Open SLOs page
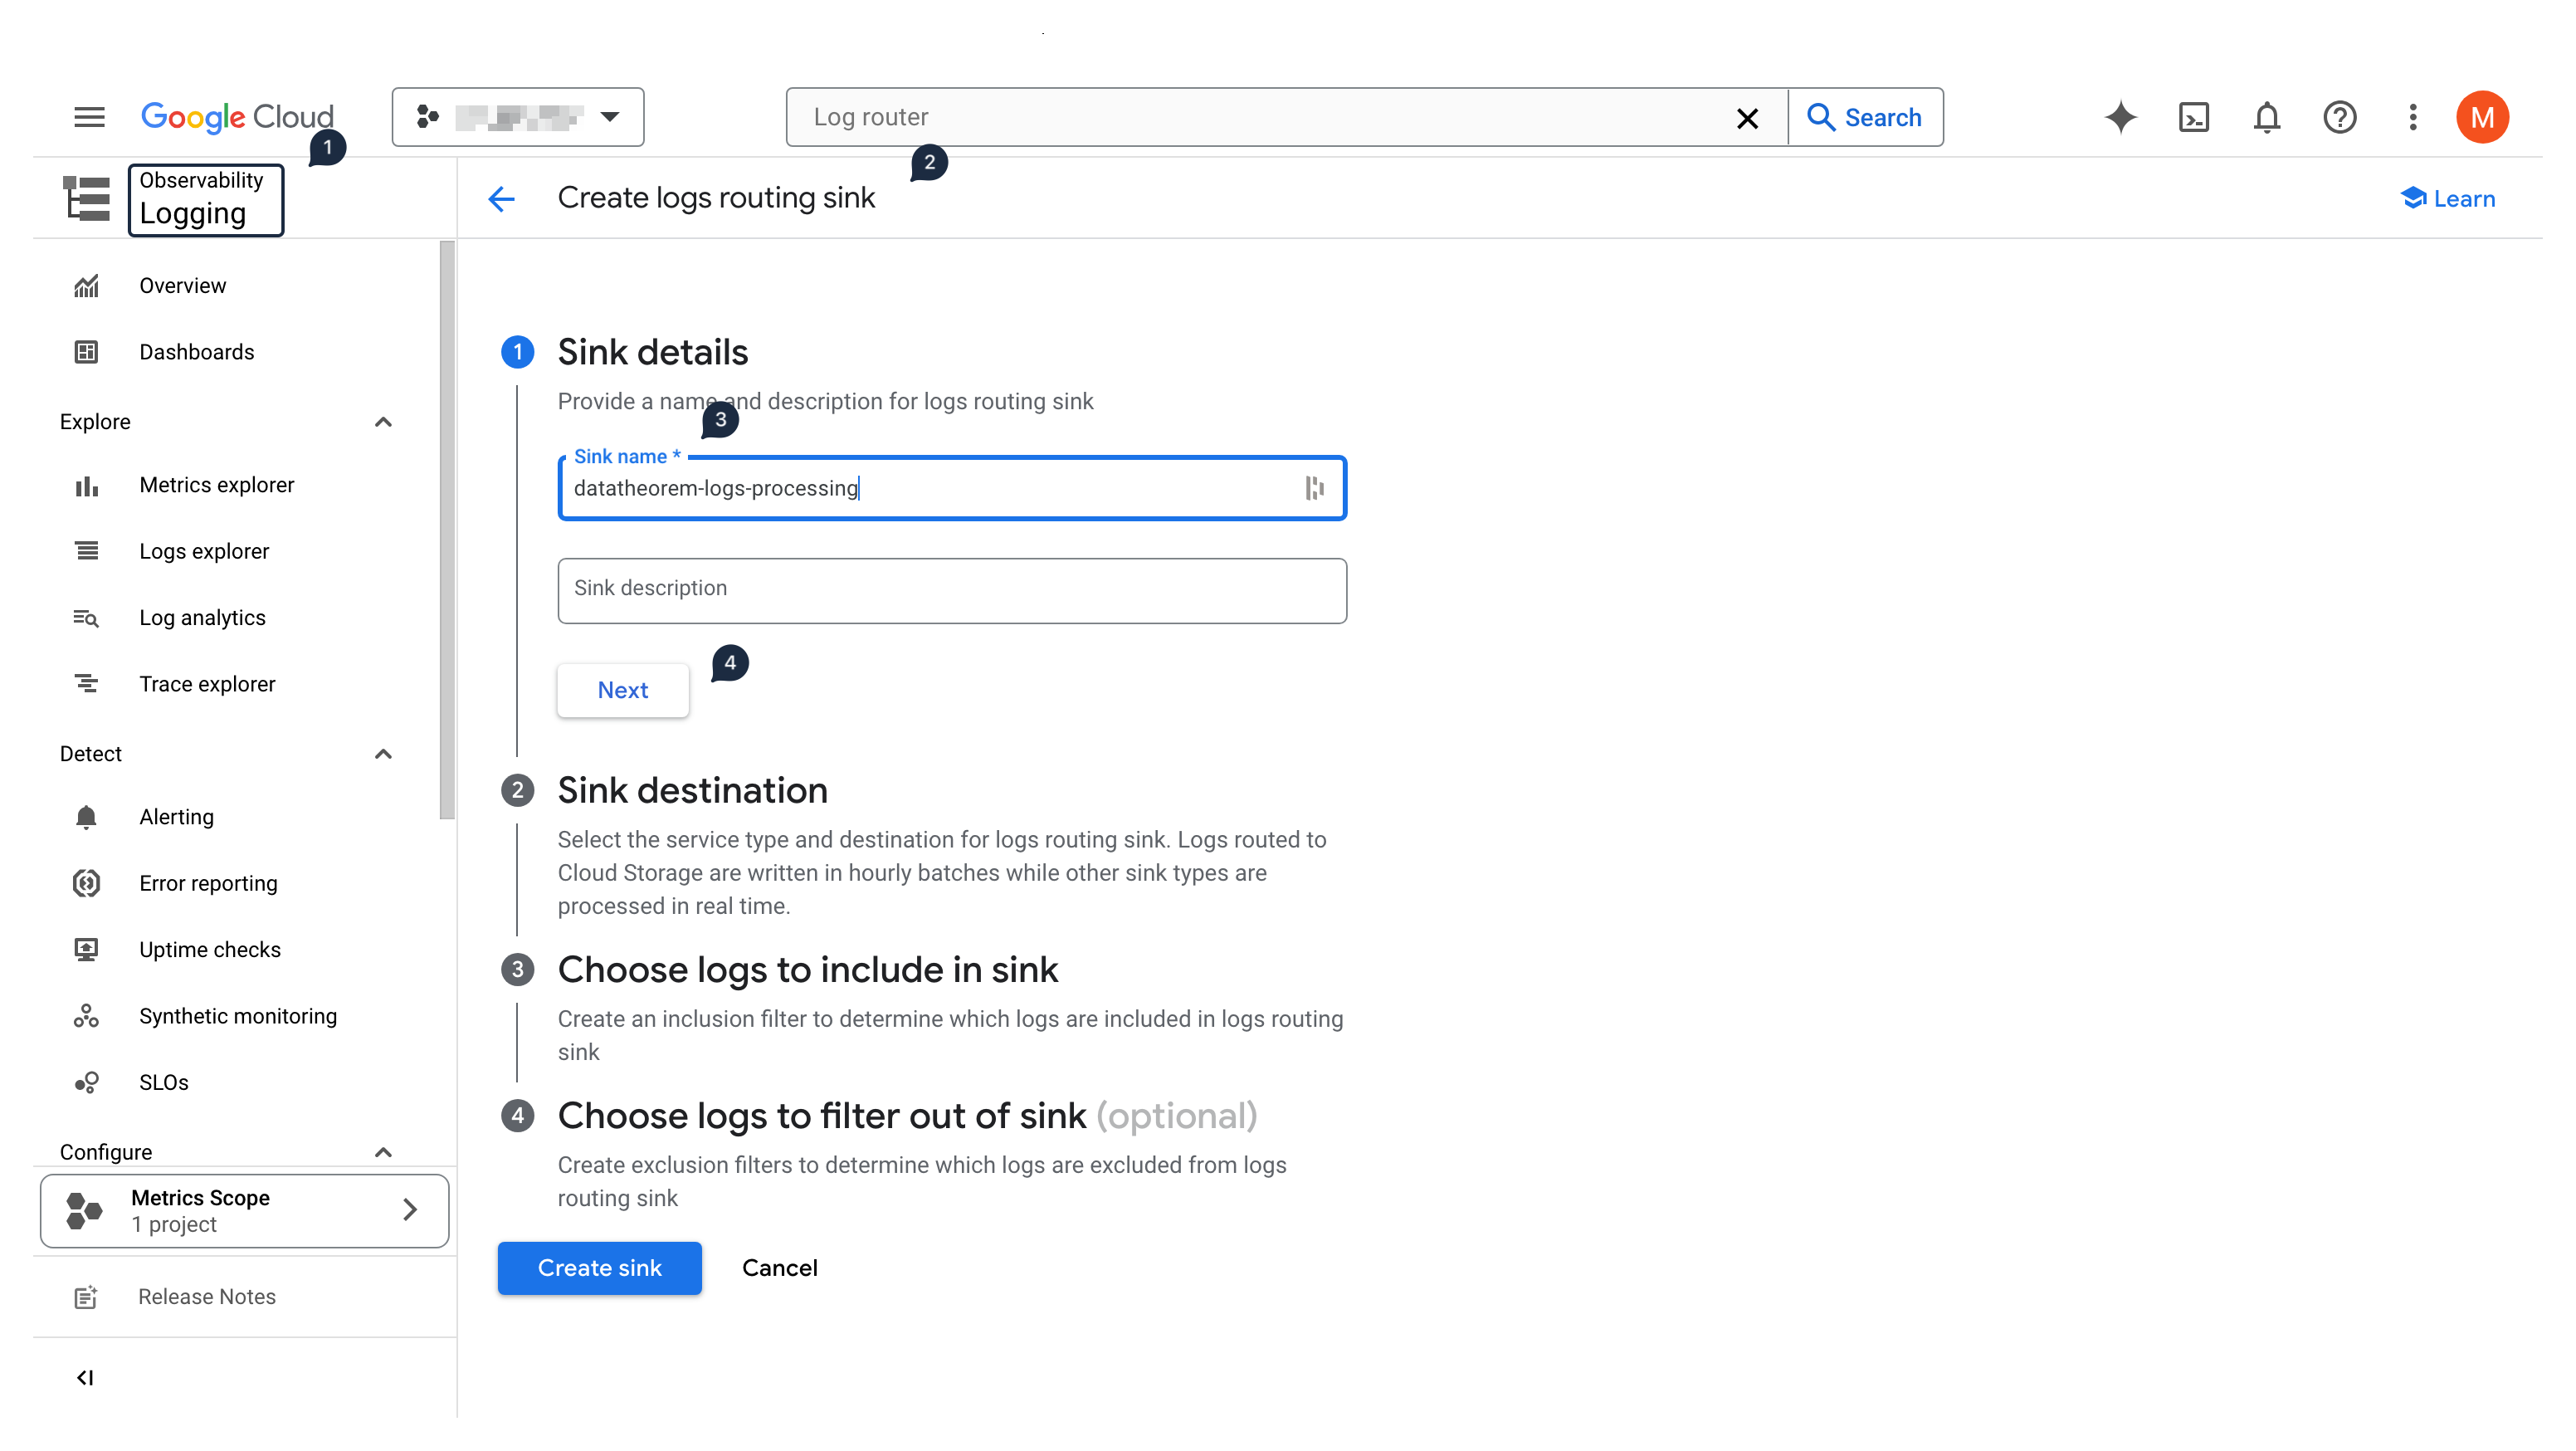The image size is (2576, 1451). coord(164,1082)
